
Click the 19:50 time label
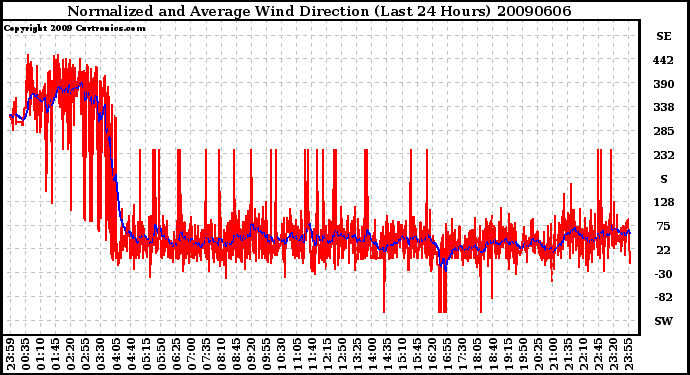pyautogui.click(x=522, y=354)
